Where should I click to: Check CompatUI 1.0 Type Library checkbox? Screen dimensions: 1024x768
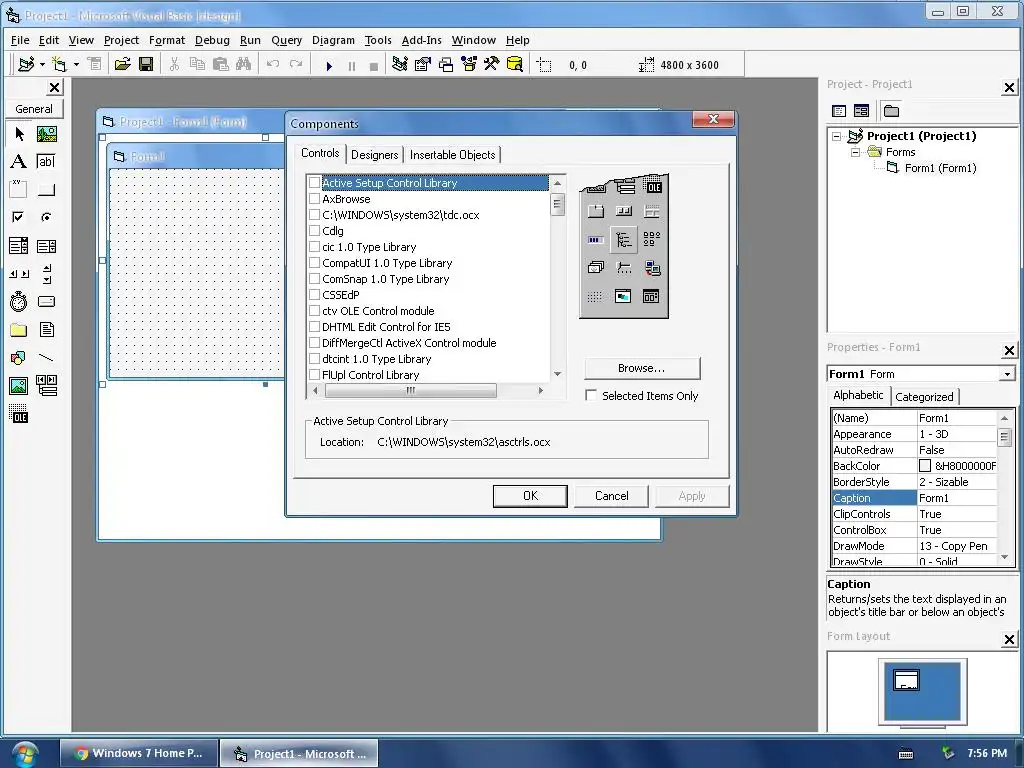[x=314, y=263]
